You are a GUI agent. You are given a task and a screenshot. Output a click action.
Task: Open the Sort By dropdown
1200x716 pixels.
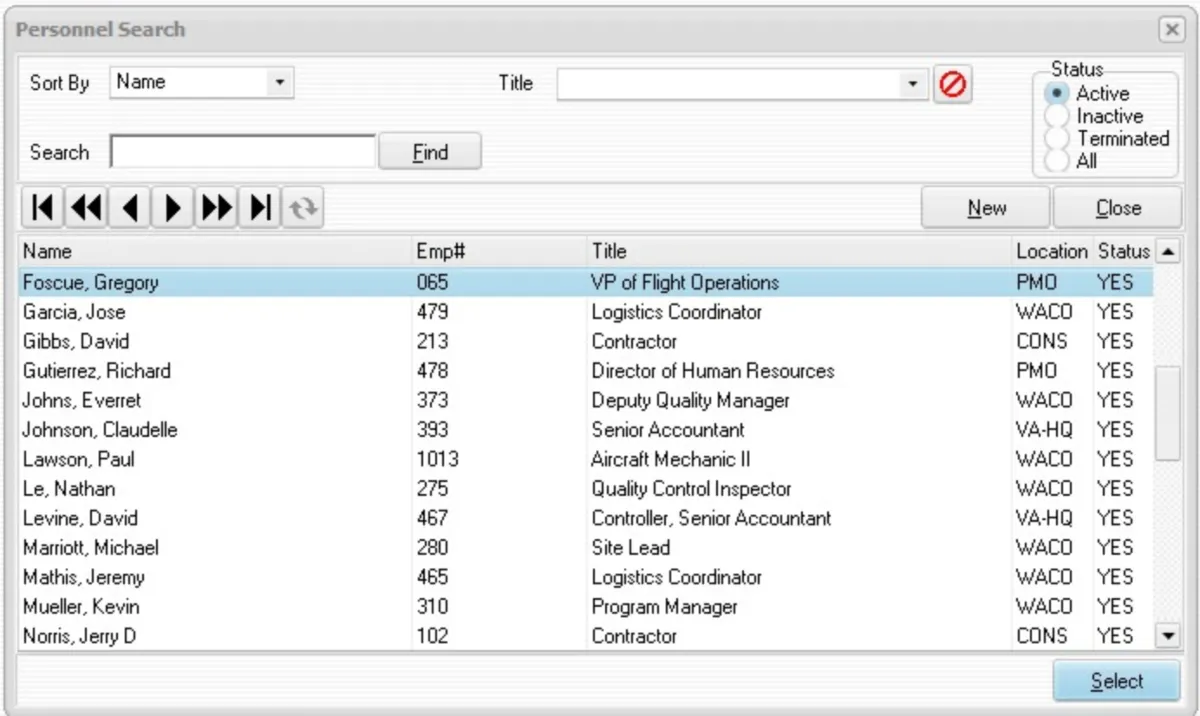tap(283, 83)
